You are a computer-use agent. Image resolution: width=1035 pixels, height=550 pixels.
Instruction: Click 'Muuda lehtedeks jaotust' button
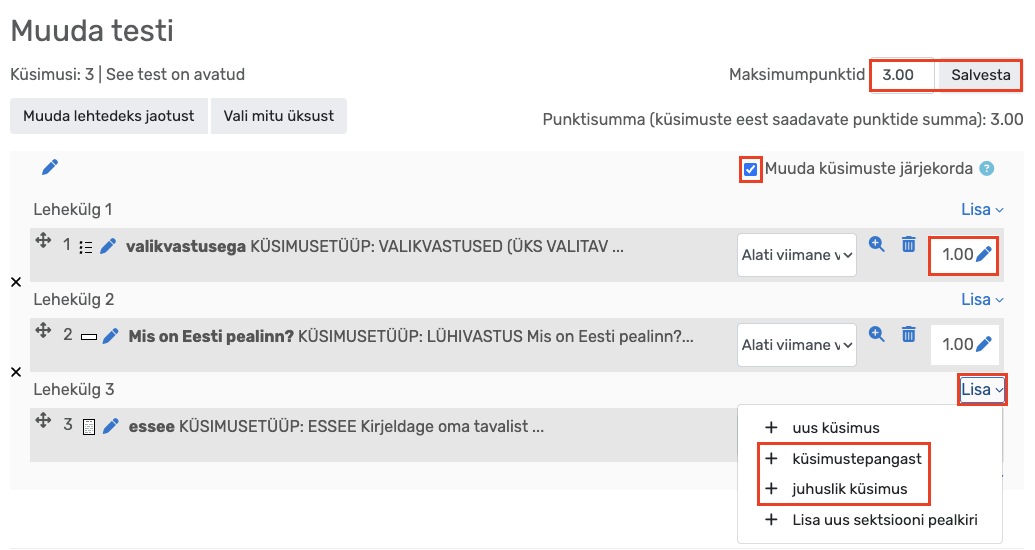pyautogui.click(x=109, y=115)
